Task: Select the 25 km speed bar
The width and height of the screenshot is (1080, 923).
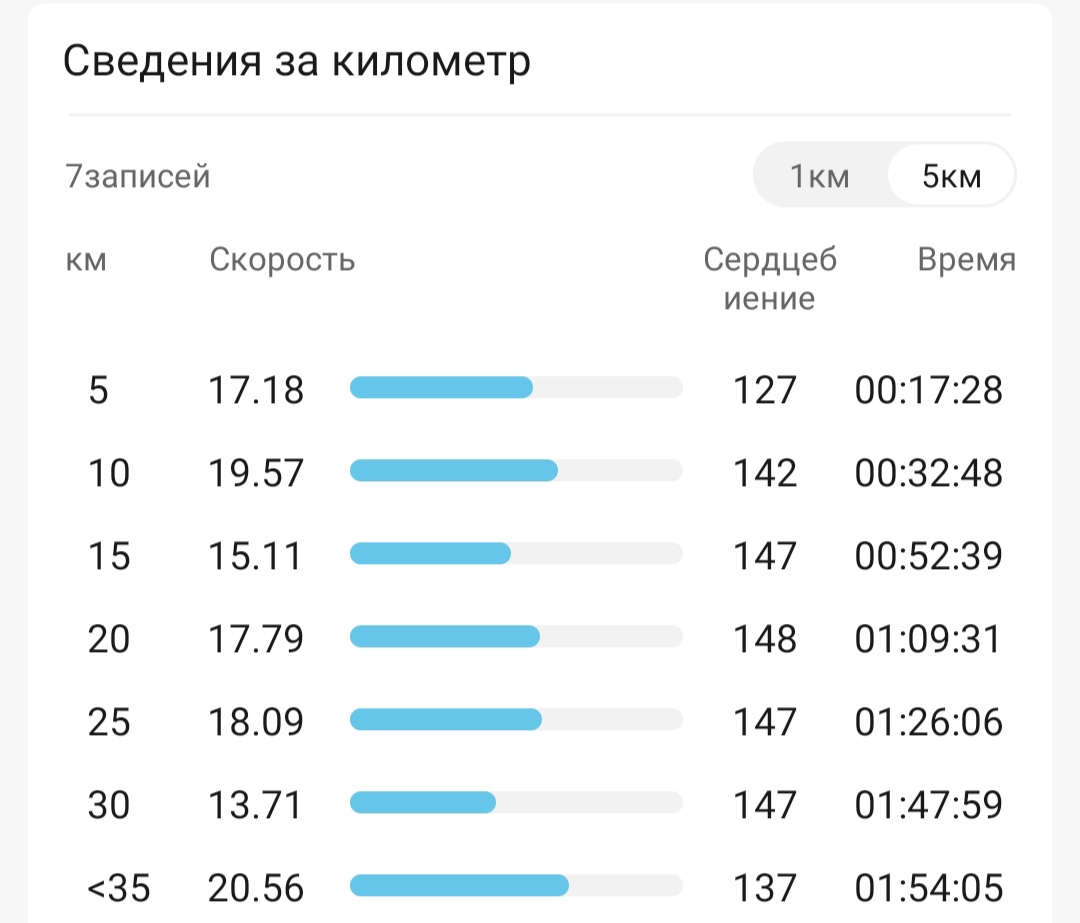Action: click(x=517, y=720)
